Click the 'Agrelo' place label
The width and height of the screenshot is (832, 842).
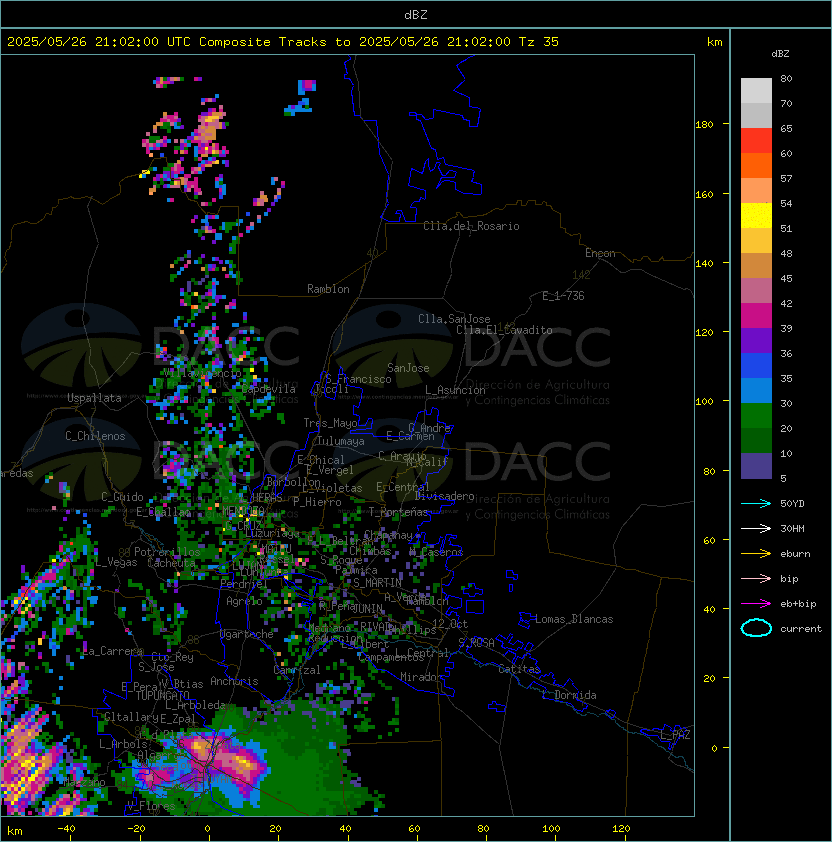pos(244,601)
